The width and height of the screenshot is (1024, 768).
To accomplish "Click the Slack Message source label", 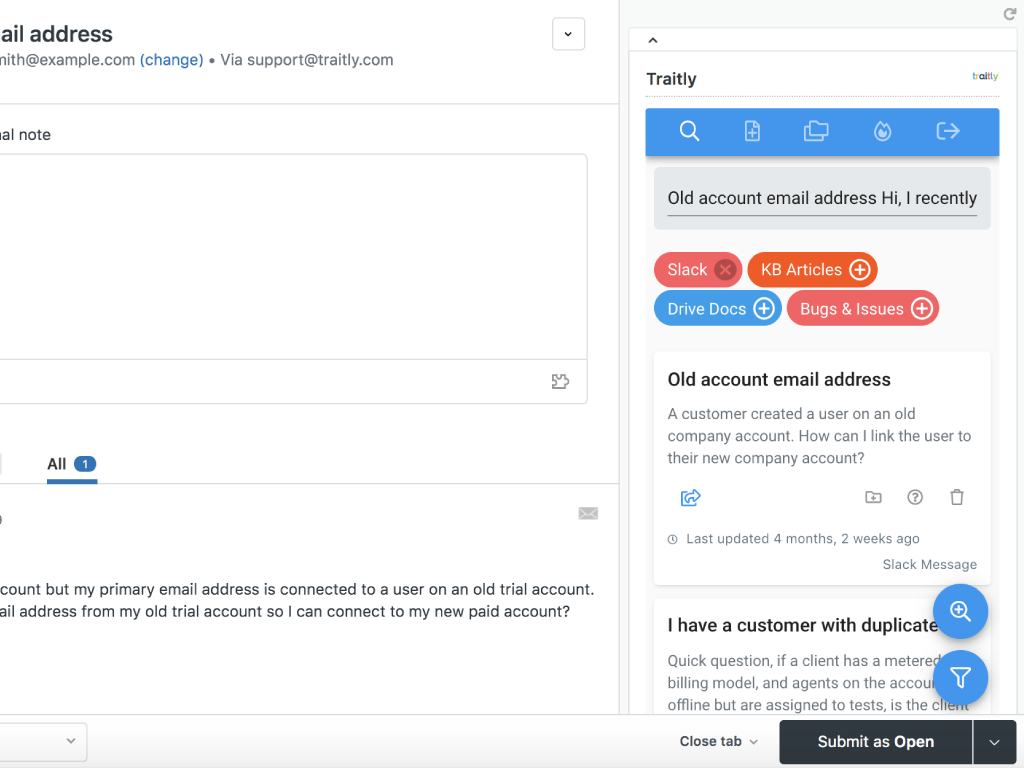I will (929, 565).
